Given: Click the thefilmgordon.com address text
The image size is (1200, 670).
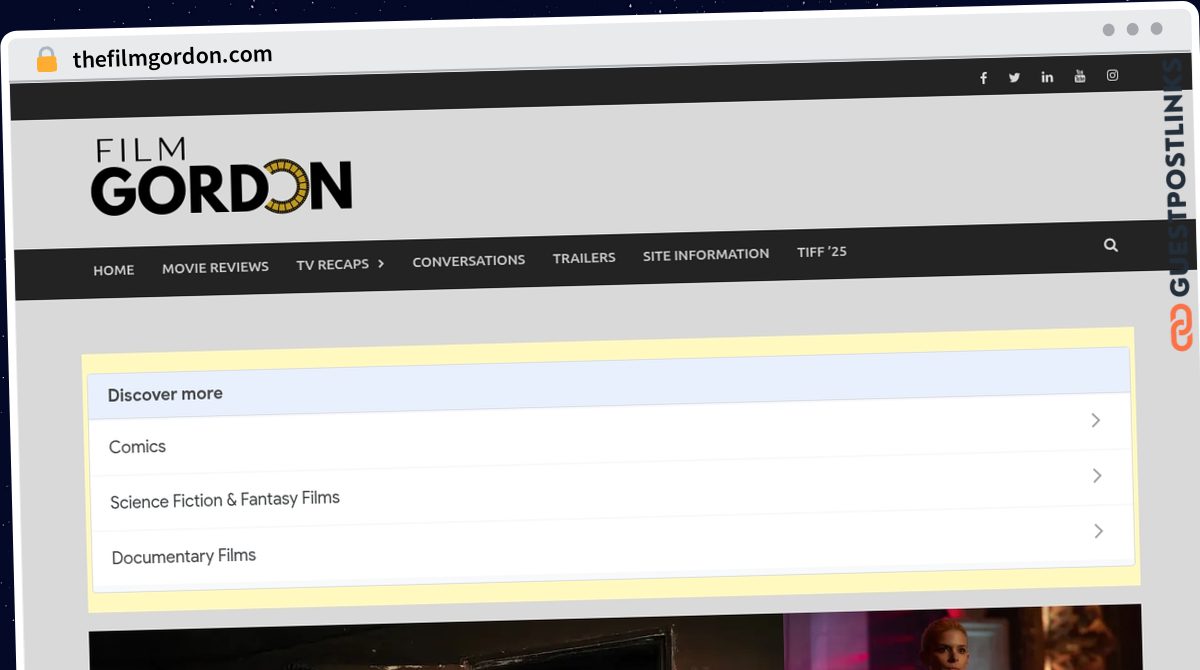Looking at the screenshot, I should click(x=172, y=57).
